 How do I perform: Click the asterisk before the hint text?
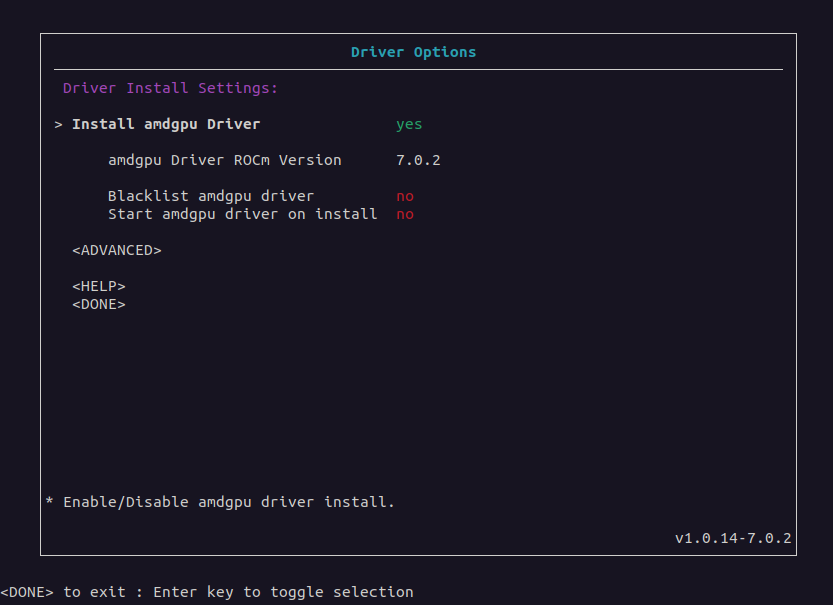pos(50,502)
